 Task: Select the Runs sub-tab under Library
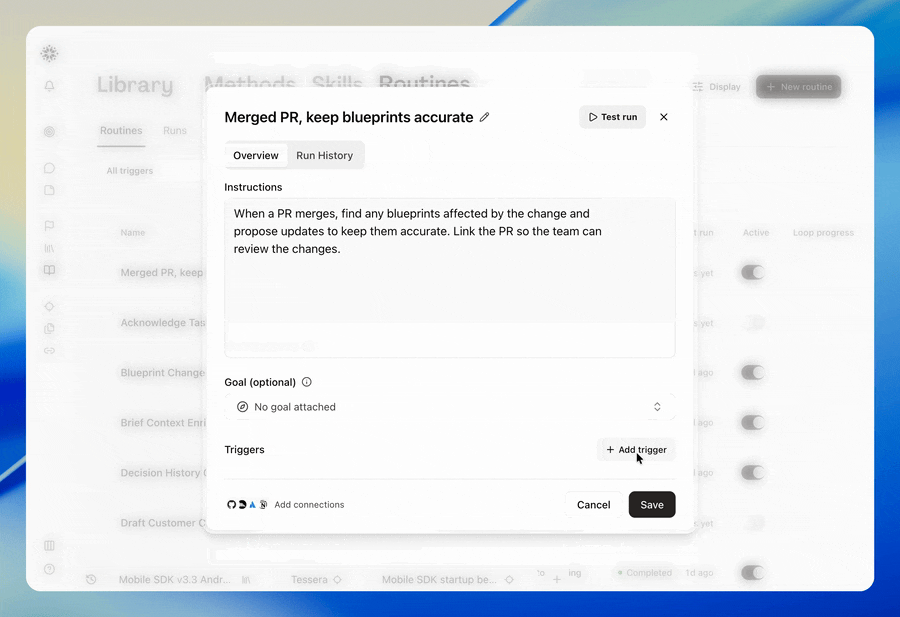174,131
